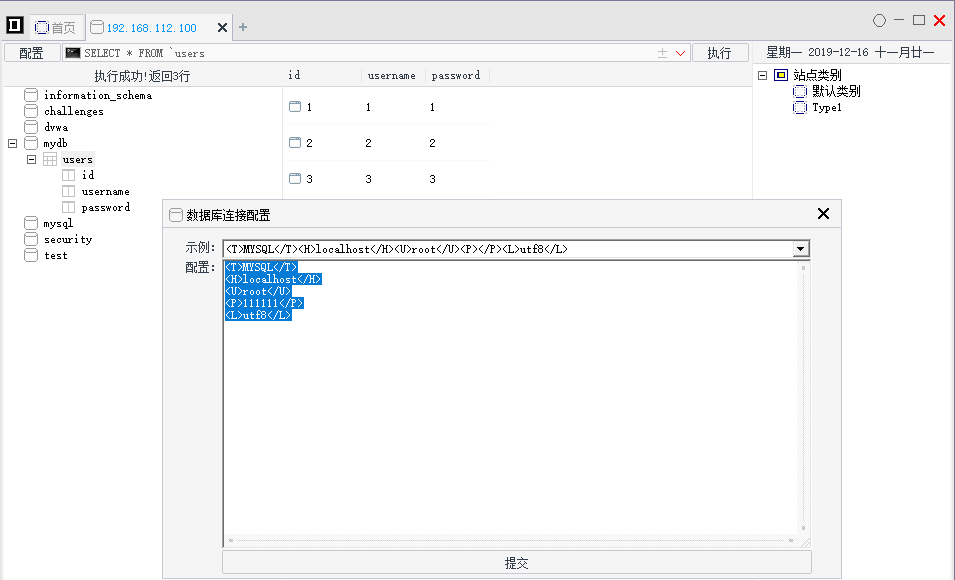Select the password column in tree

(106, 207)
